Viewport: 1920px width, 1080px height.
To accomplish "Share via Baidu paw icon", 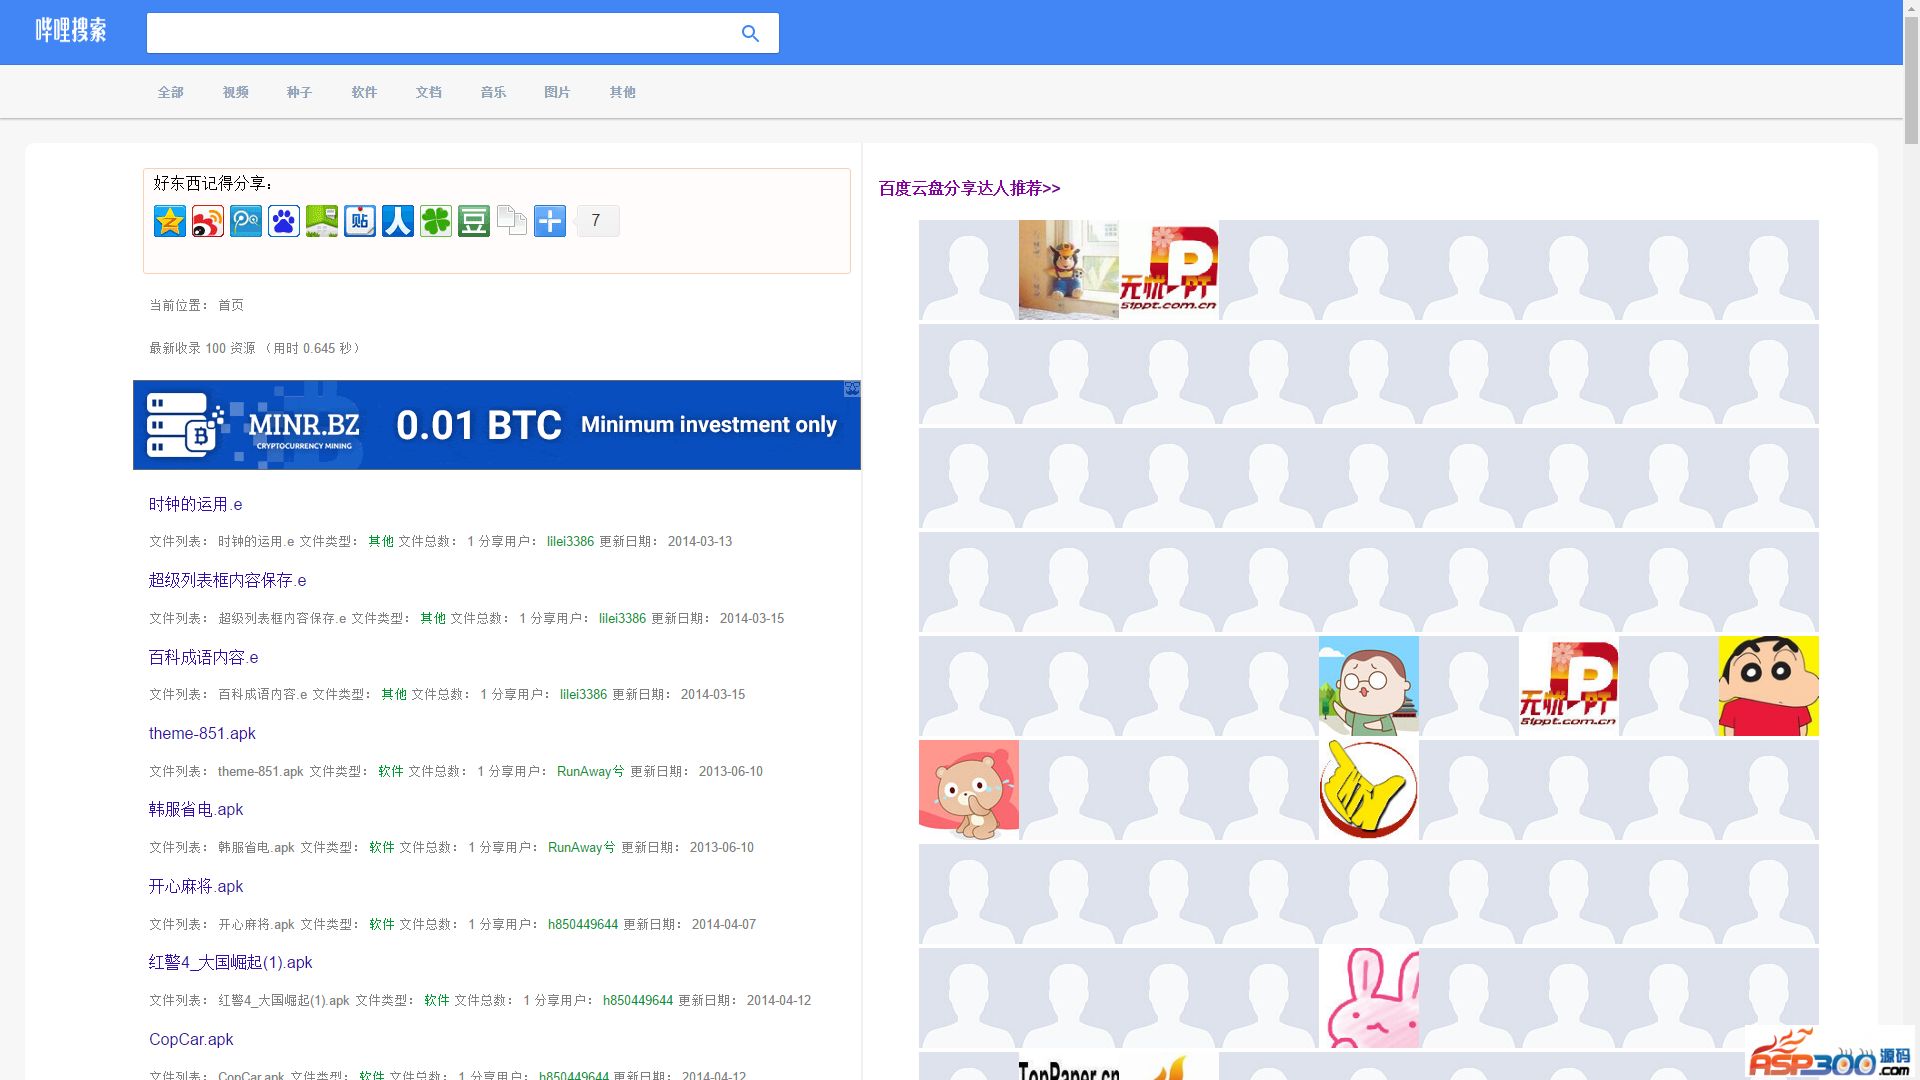I will coord(284,221).
